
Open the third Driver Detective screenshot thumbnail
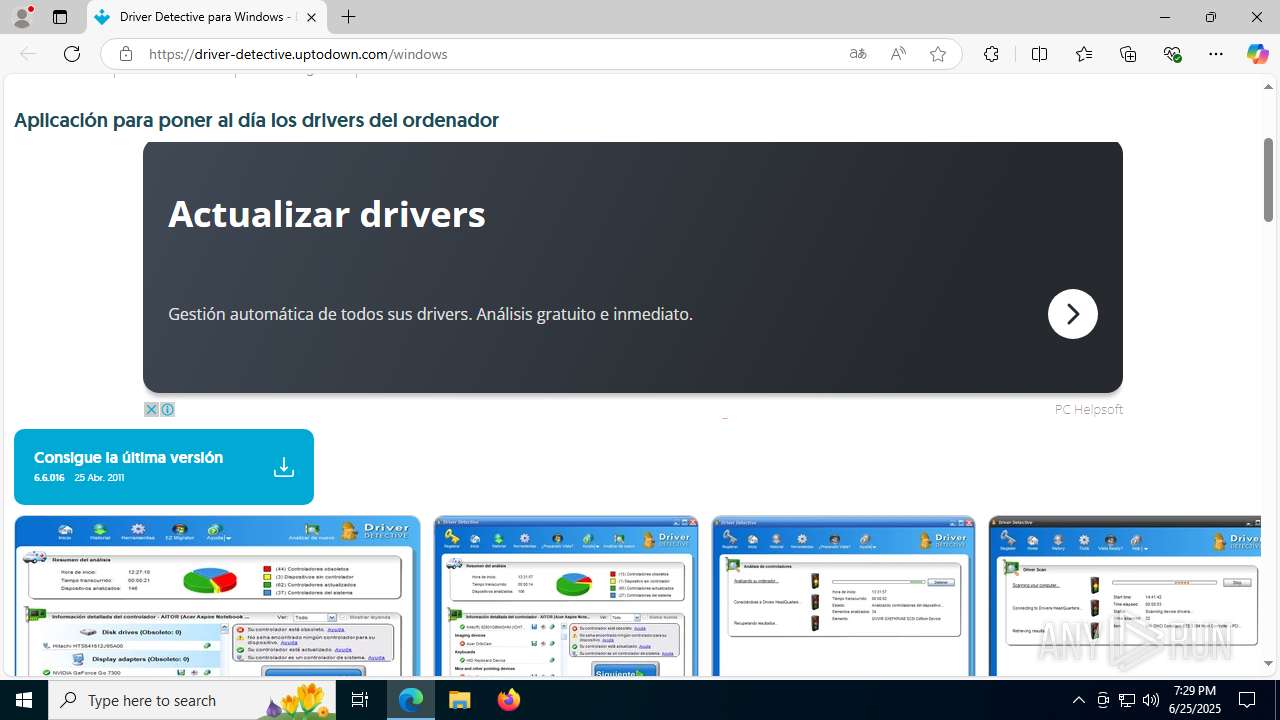coord(843,596)
